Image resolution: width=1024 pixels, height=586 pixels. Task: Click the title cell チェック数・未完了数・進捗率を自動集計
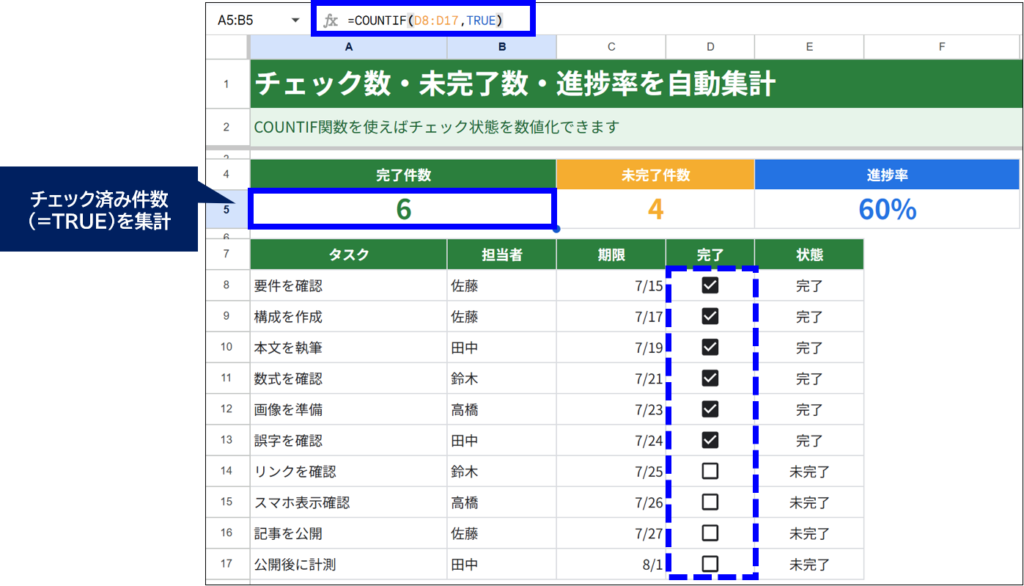click(635, 84)
